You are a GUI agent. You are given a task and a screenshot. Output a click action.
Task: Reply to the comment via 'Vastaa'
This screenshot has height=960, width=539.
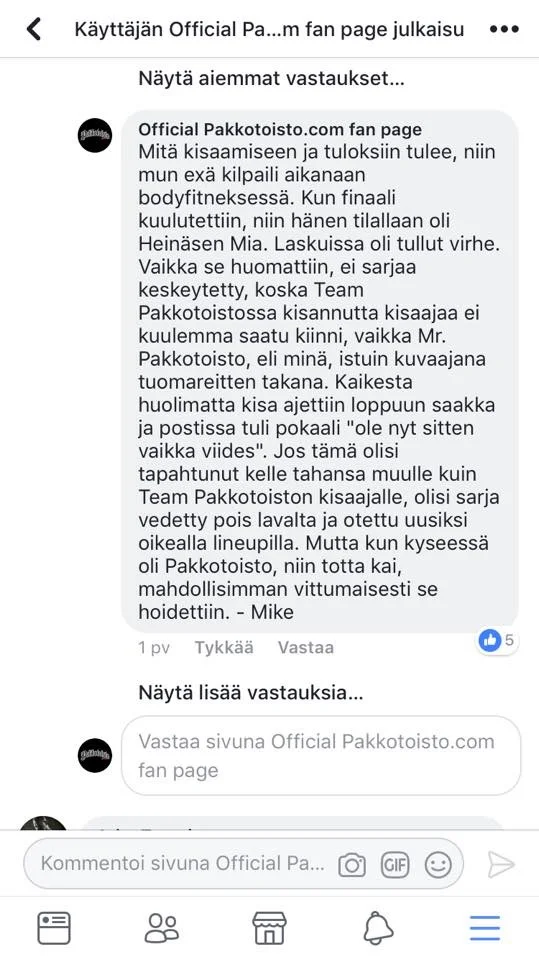306,648
